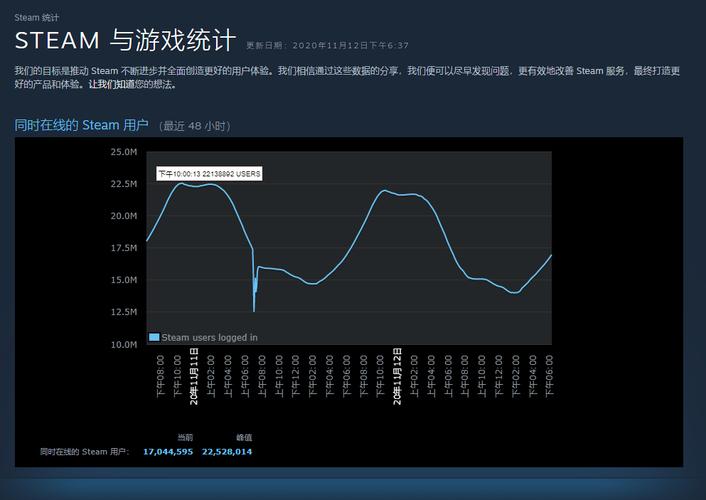This screenshot has width=706, height=500.
Task: Click the '17.5M' y-axis label
Action: [x=124, y=248]
